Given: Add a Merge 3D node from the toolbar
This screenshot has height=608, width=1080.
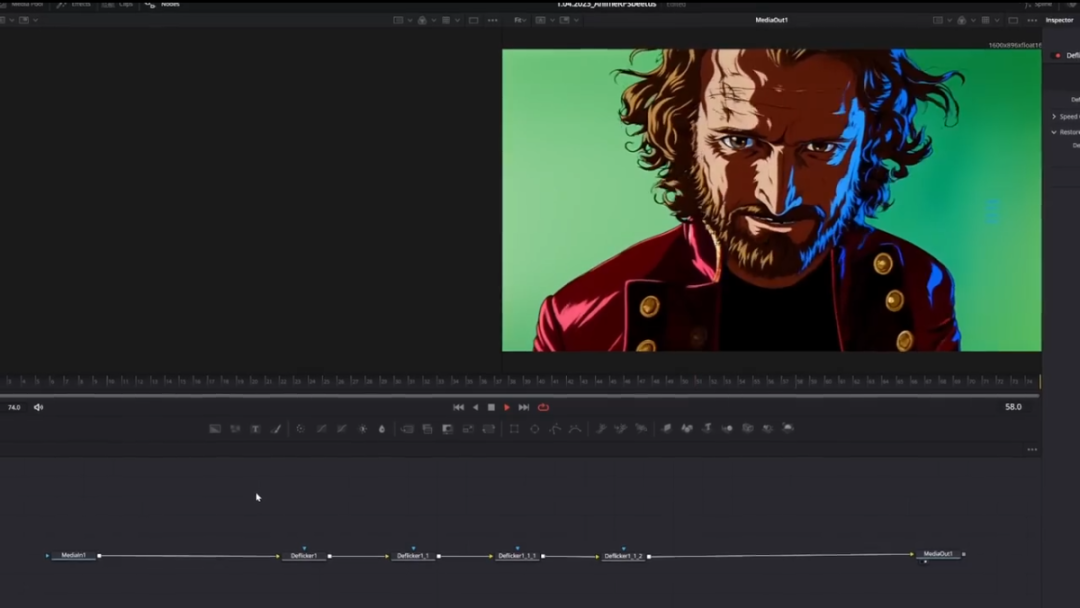Looking at the screenshot, I should 727,428.
